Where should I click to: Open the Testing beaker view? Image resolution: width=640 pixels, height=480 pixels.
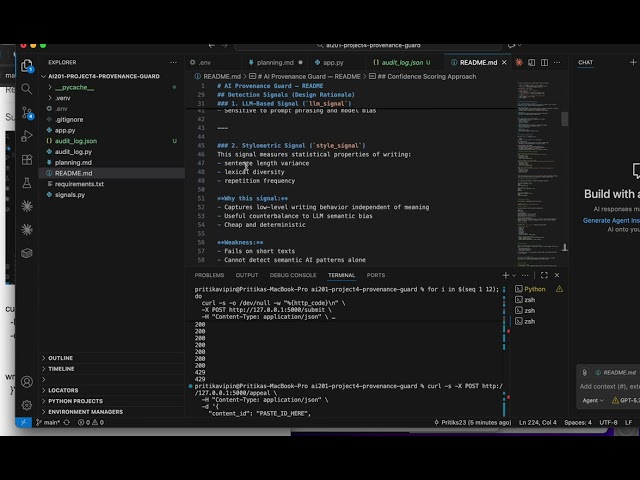pyautogui.click(x=27, y=183)
